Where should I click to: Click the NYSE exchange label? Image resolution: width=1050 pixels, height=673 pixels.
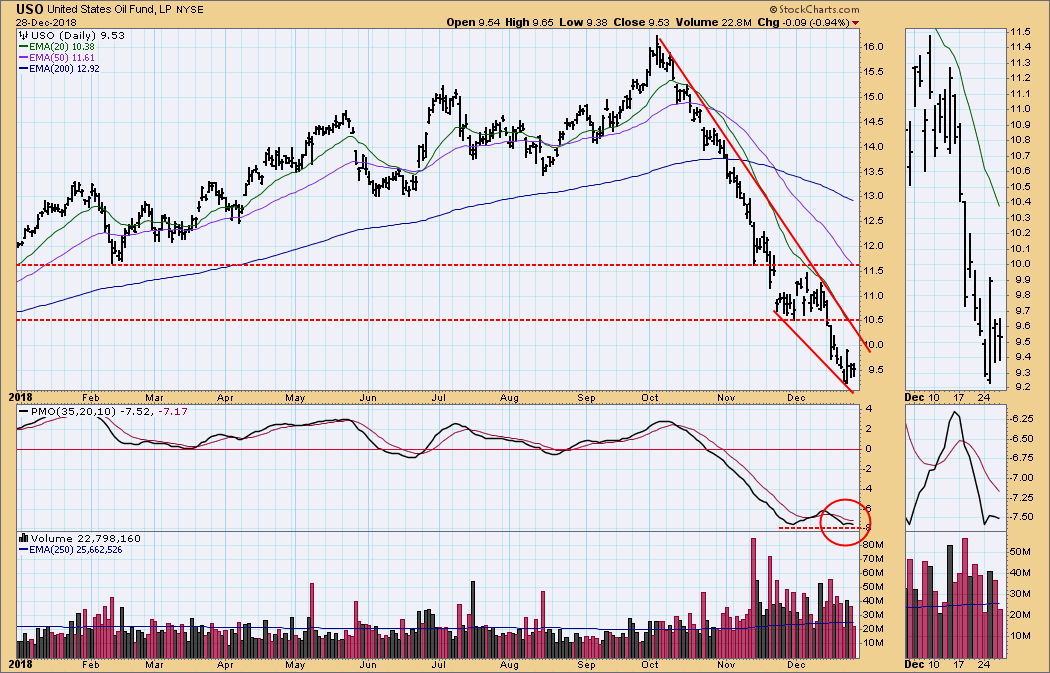pos(190,10)
